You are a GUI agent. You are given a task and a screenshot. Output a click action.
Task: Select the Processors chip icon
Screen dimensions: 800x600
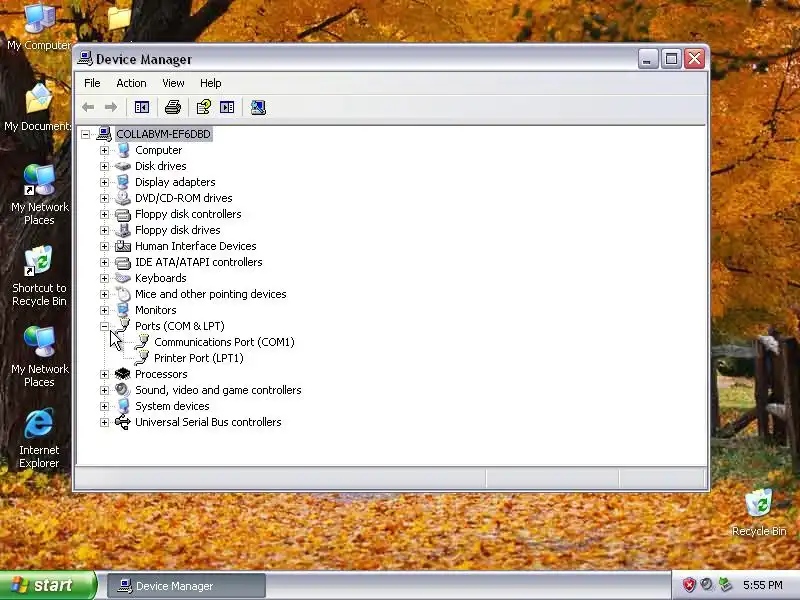click(x=122, y=374)
